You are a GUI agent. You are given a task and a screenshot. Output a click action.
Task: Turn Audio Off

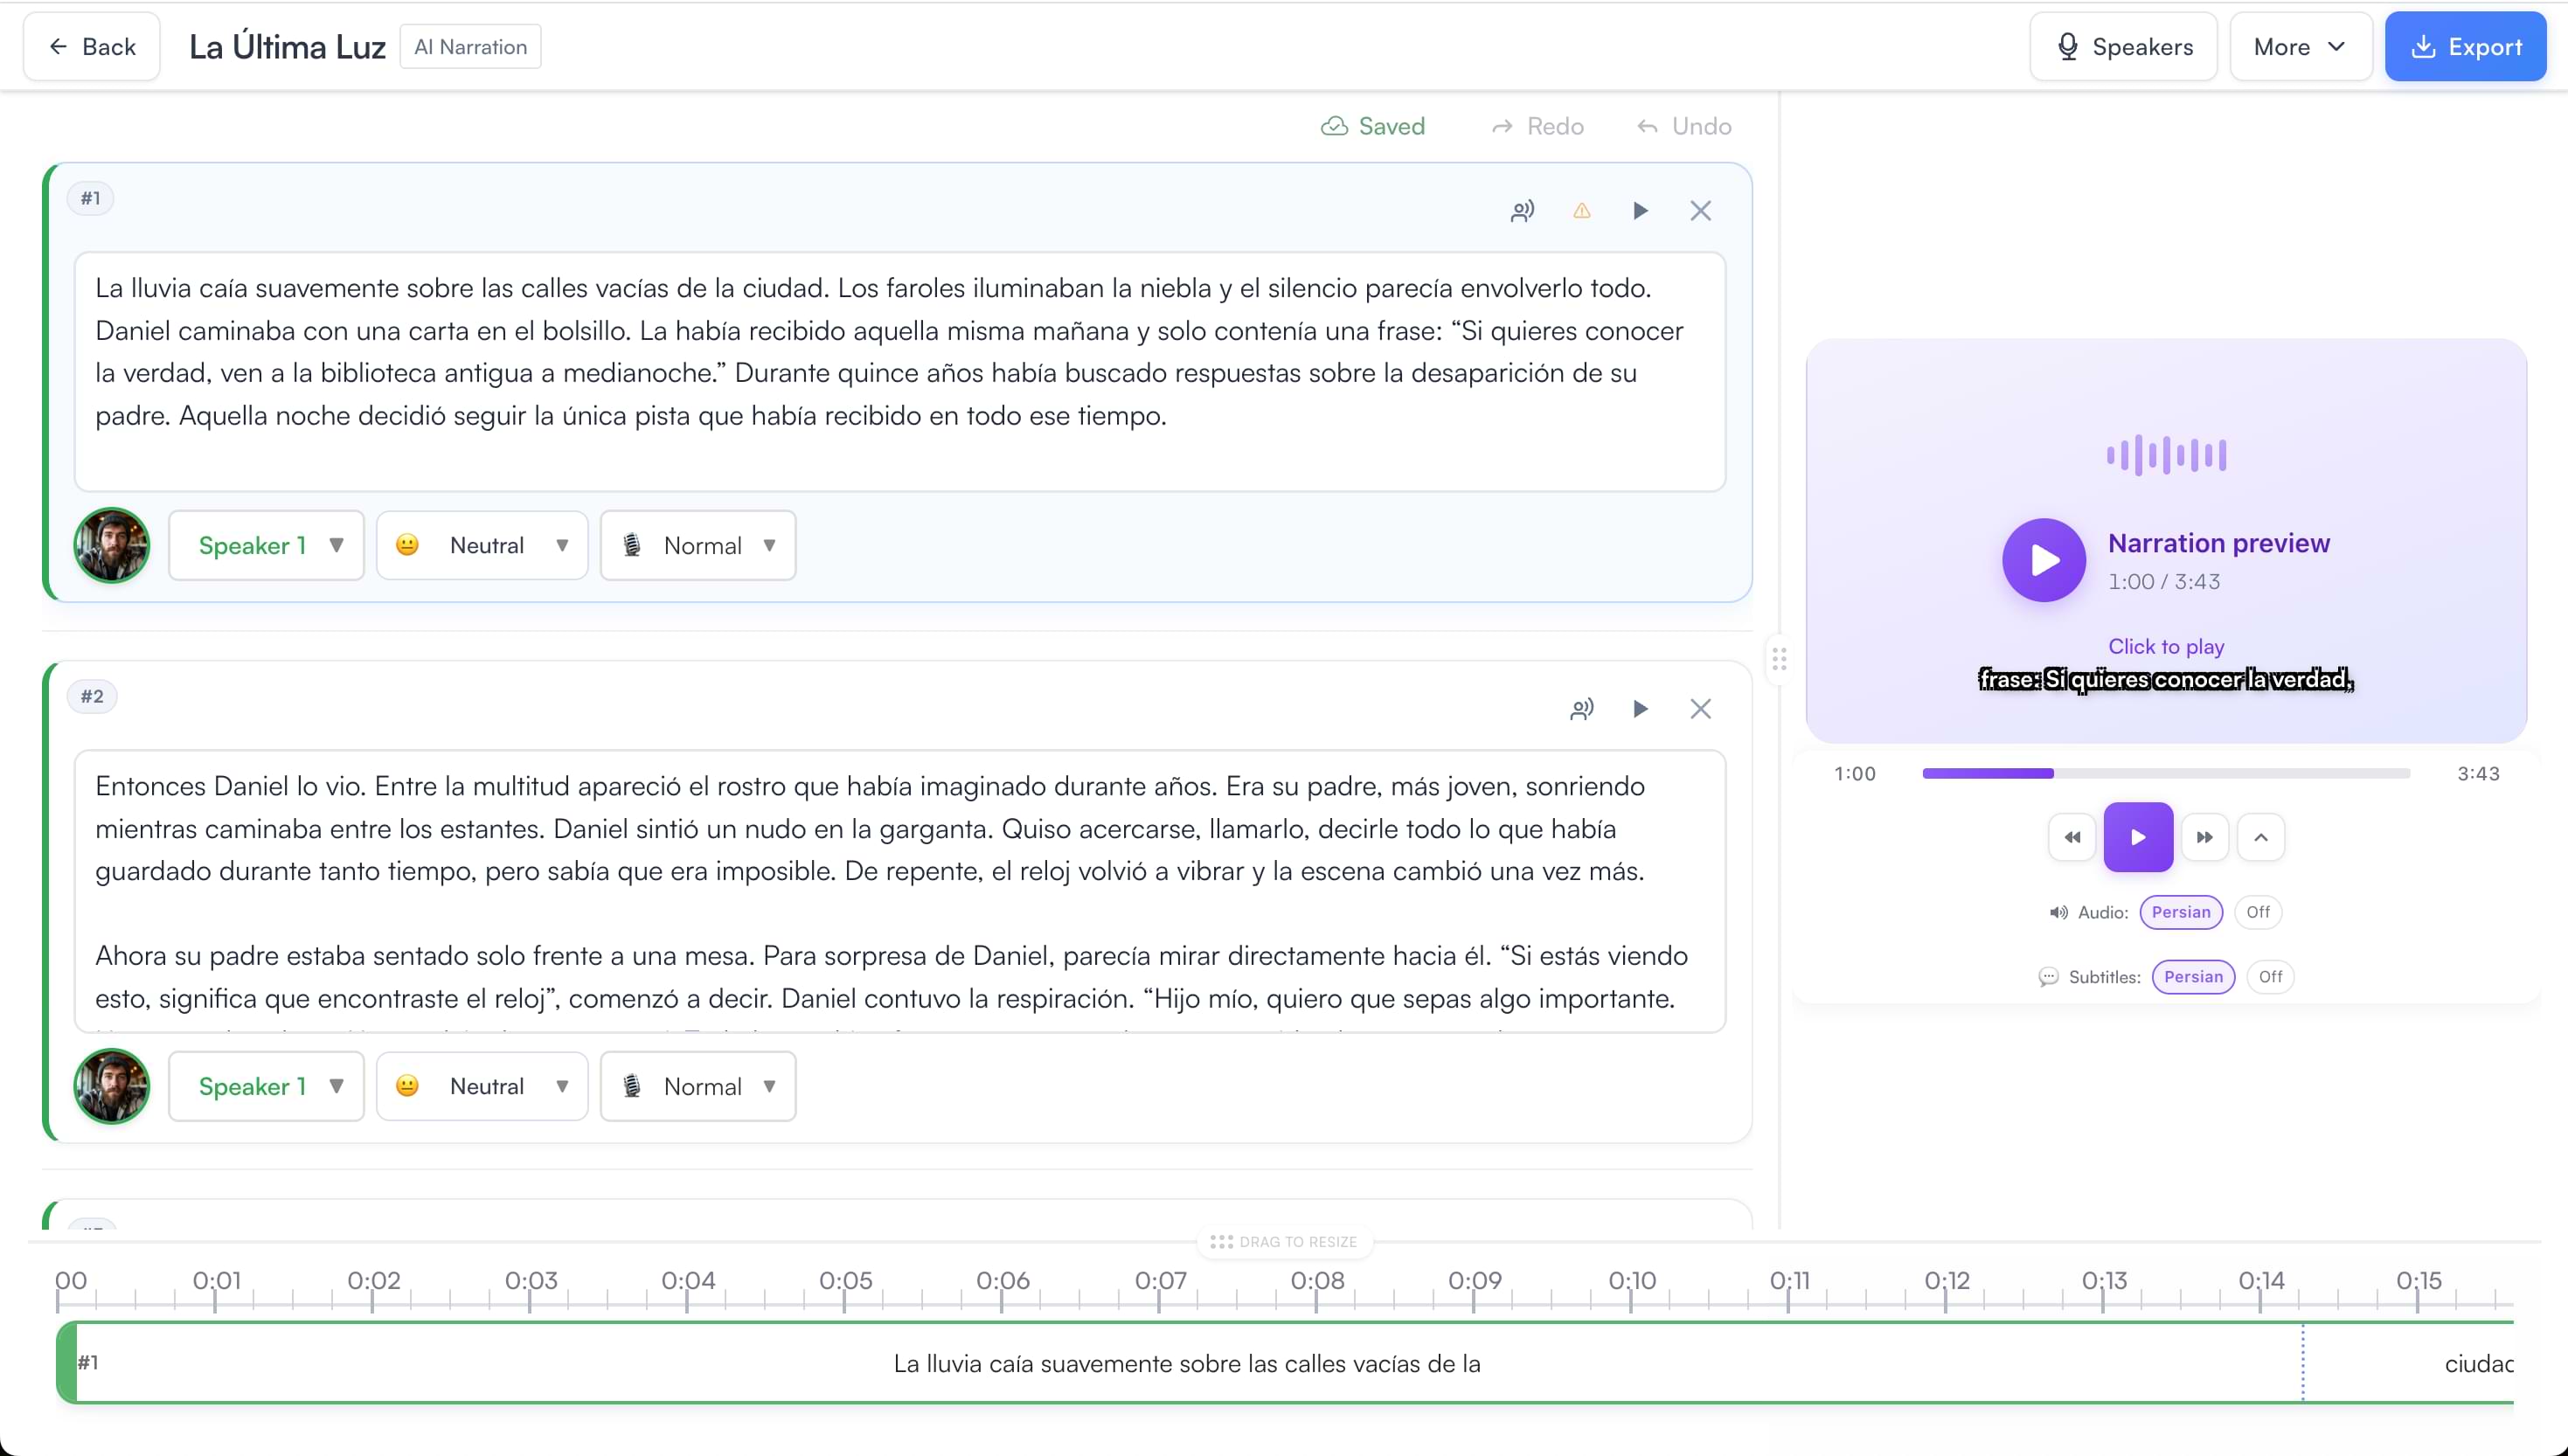click(2258, 912)
